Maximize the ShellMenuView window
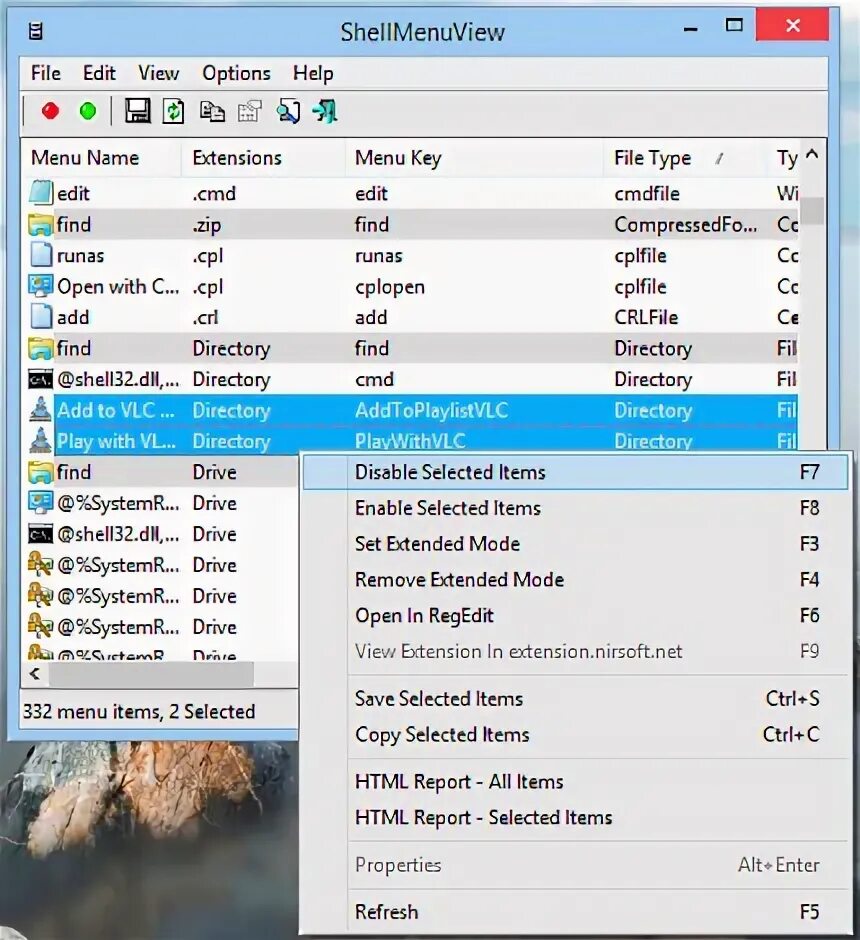Image resolution: width=860 pixels, height=940 pixels. pos(734,26)
